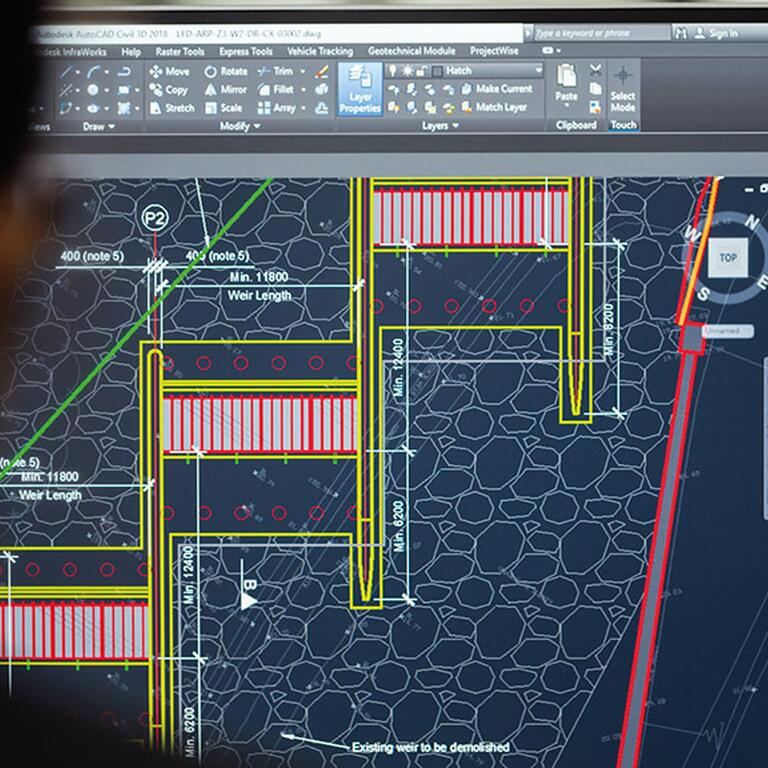Click the Copy Clip icon below Cut
The width and height of the screenshot is (768, 768).
tap(596, 89)
